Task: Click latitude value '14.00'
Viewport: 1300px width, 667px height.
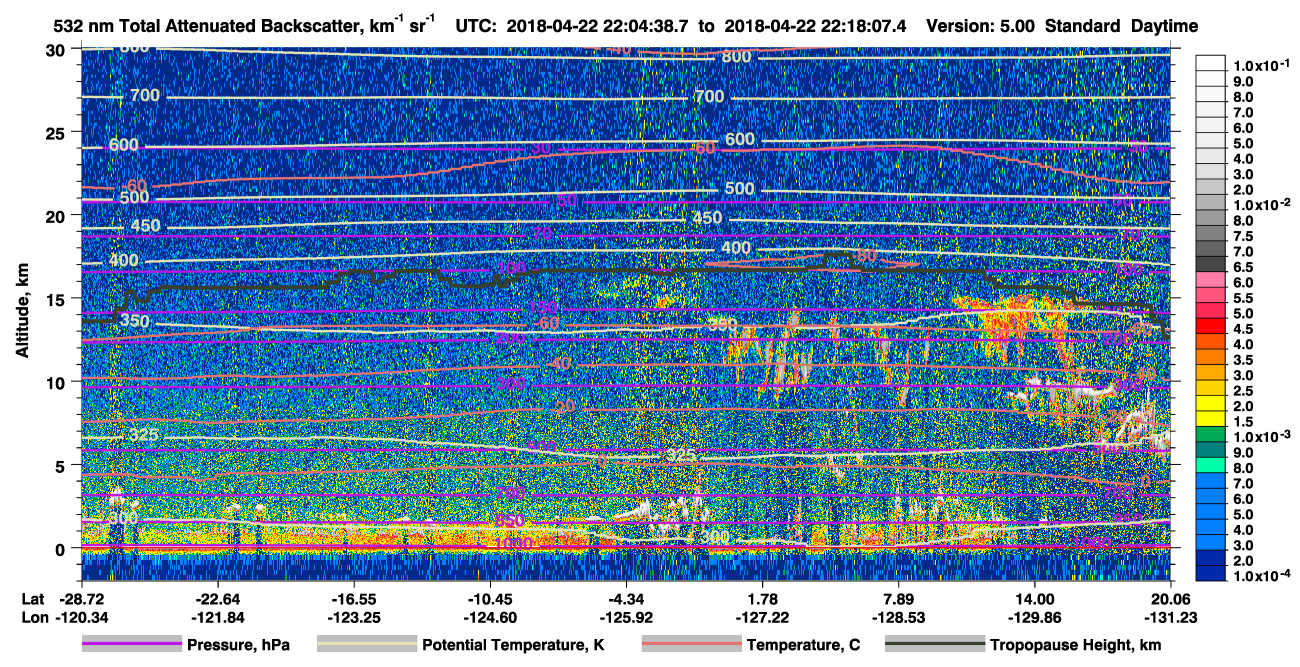Action: [x=1034, y=598]
